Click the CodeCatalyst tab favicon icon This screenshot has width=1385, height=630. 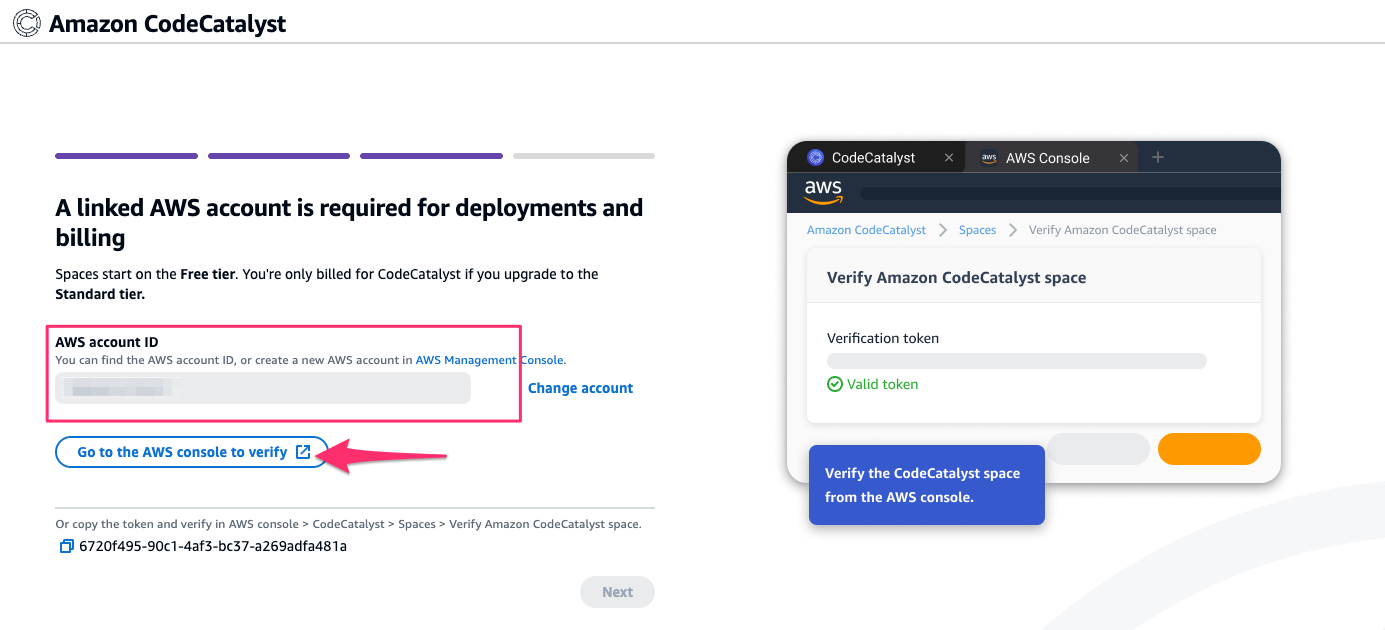pos(815,157)
